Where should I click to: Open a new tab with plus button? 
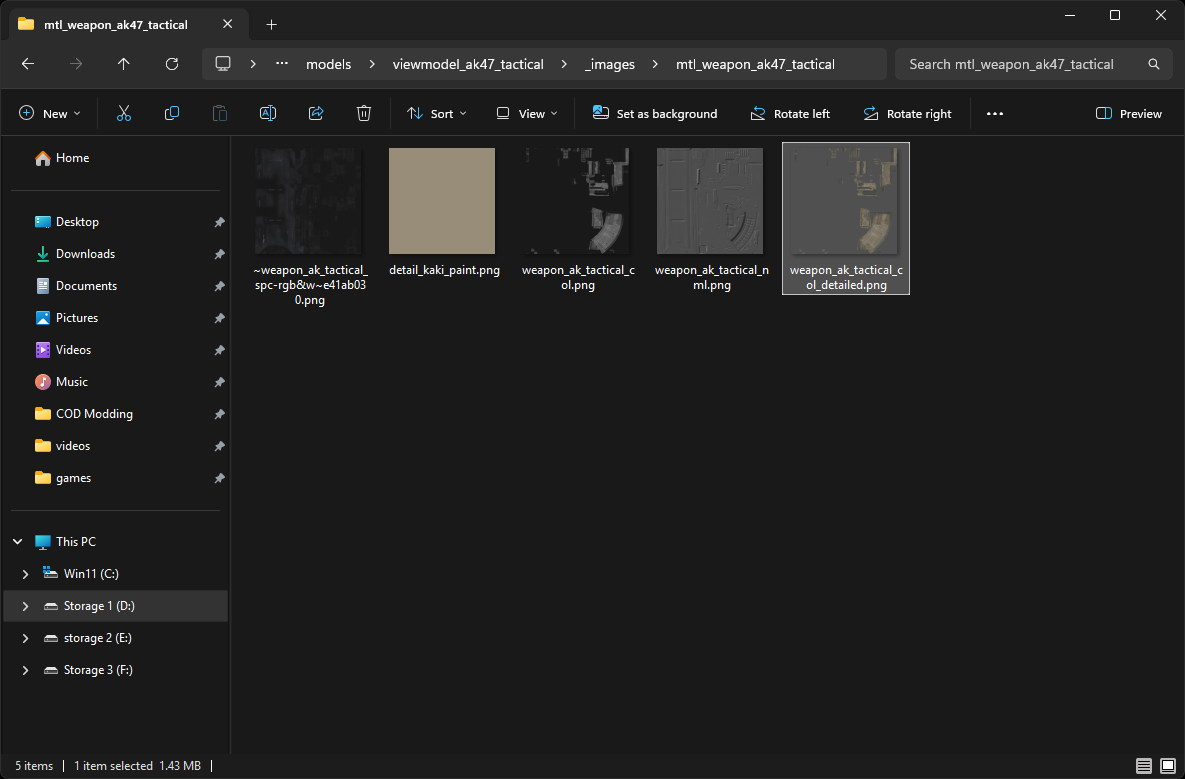click(x=271, y=24)
